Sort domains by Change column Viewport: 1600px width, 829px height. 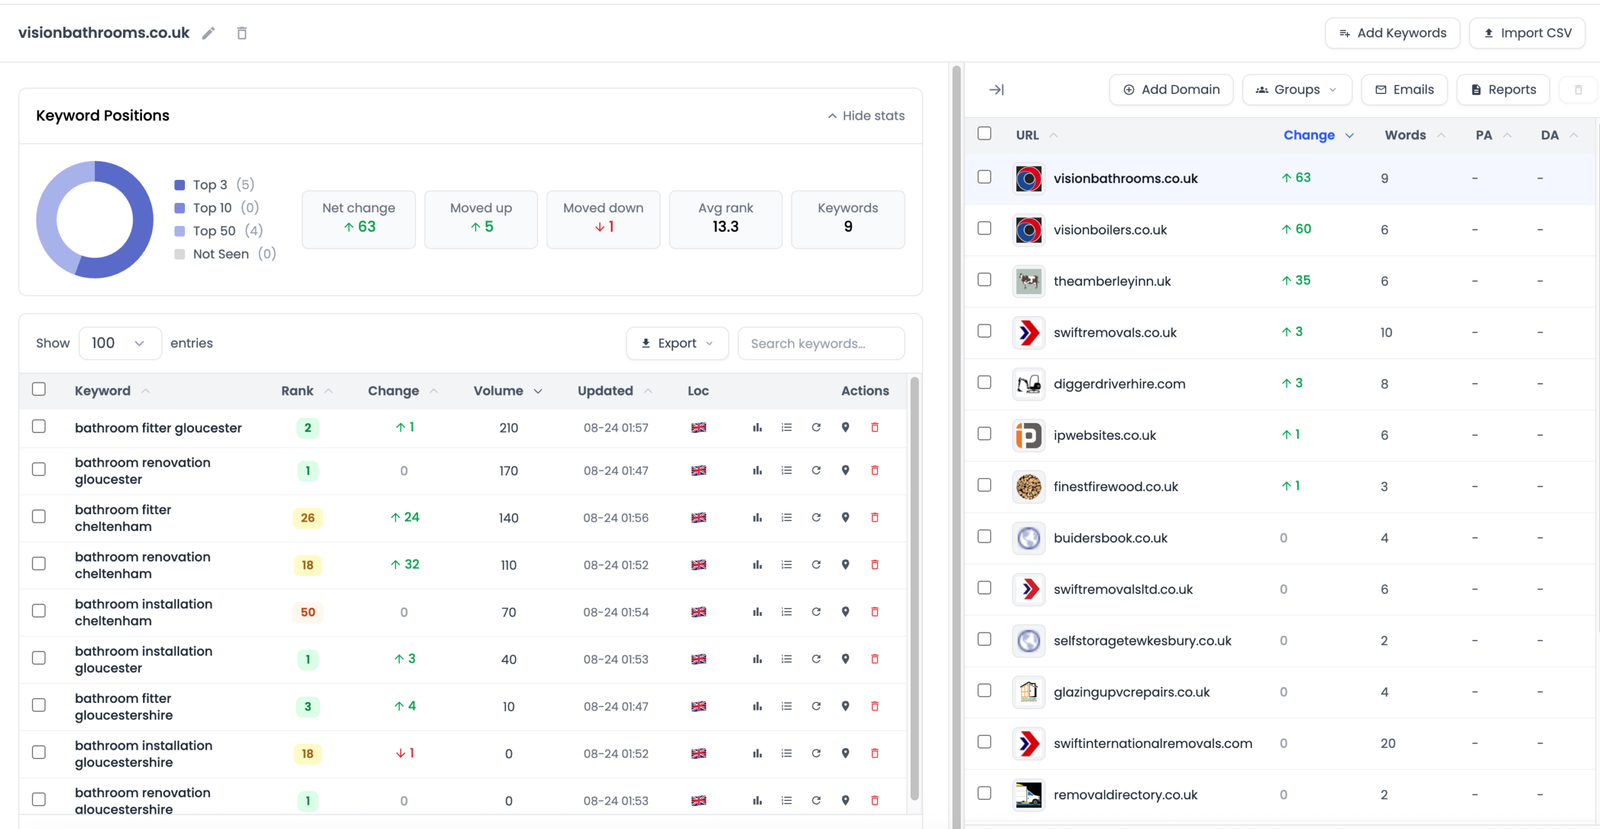click(x=1318, y=135)
